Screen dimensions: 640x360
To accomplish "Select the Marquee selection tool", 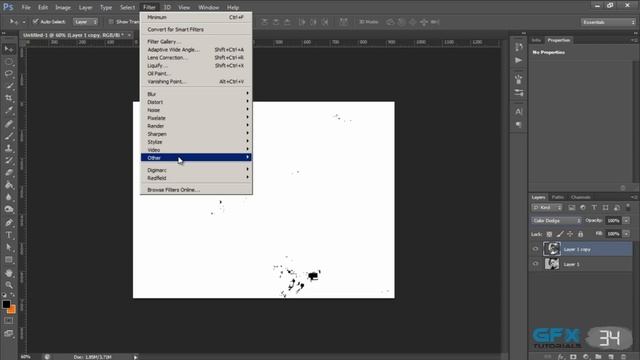I will point(9,62).
